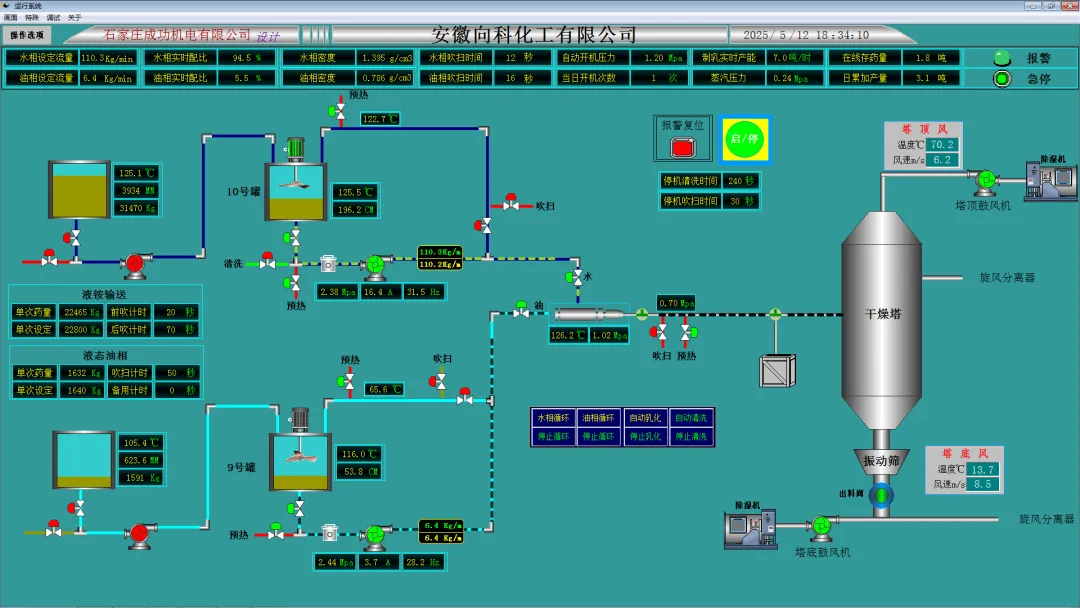Click the 报警 indicator lamp
Screen dimensions: 1080x608
[1002, 58]
